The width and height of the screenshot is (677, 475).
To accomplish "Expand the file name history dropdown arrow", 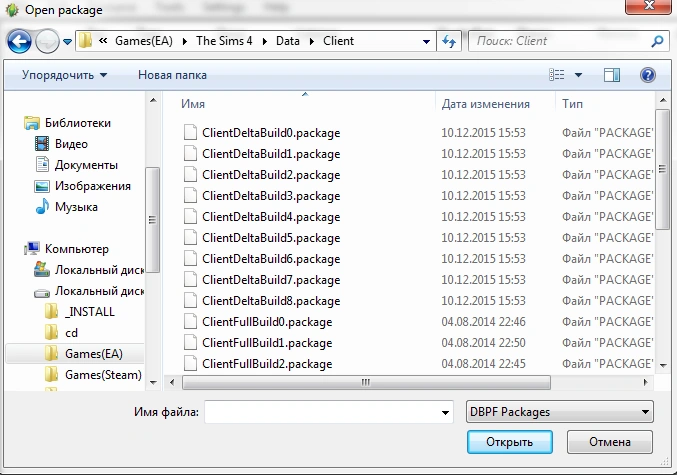I will (445, 412).
